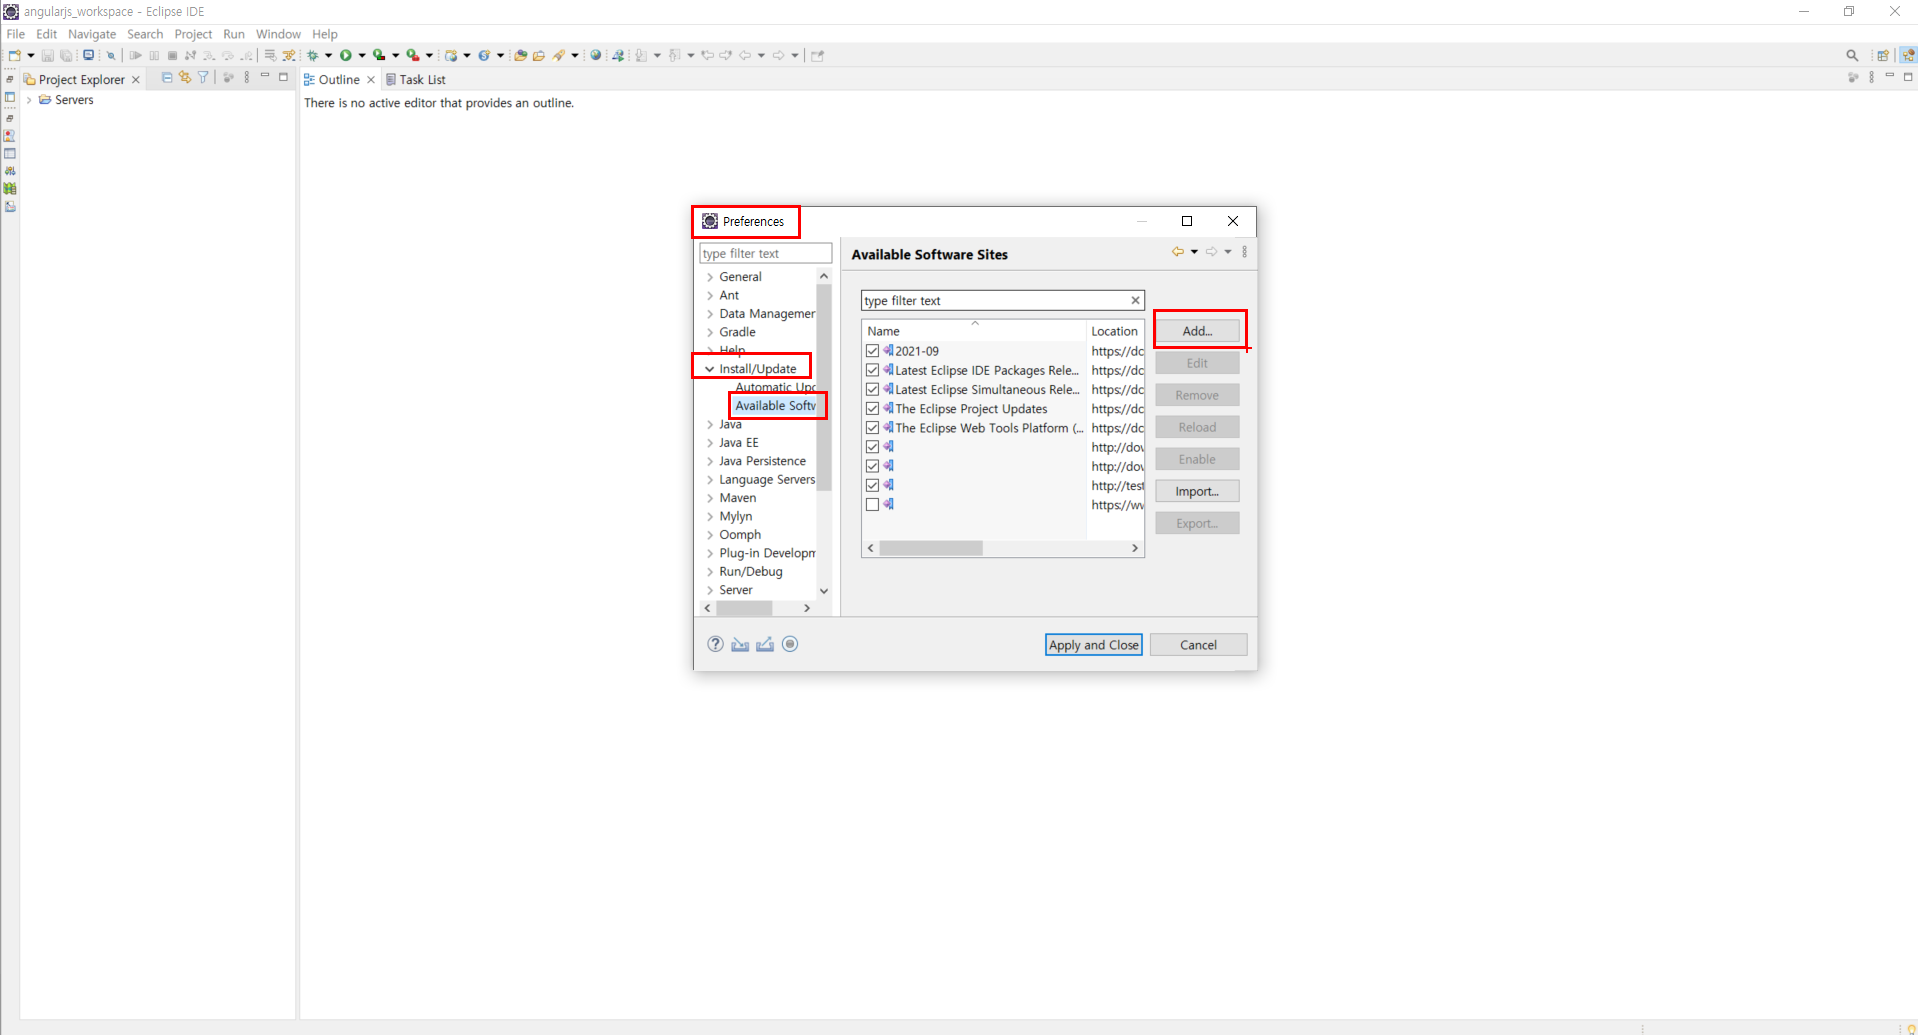Click the Save All toolbar icon

[x=66, y=55]
